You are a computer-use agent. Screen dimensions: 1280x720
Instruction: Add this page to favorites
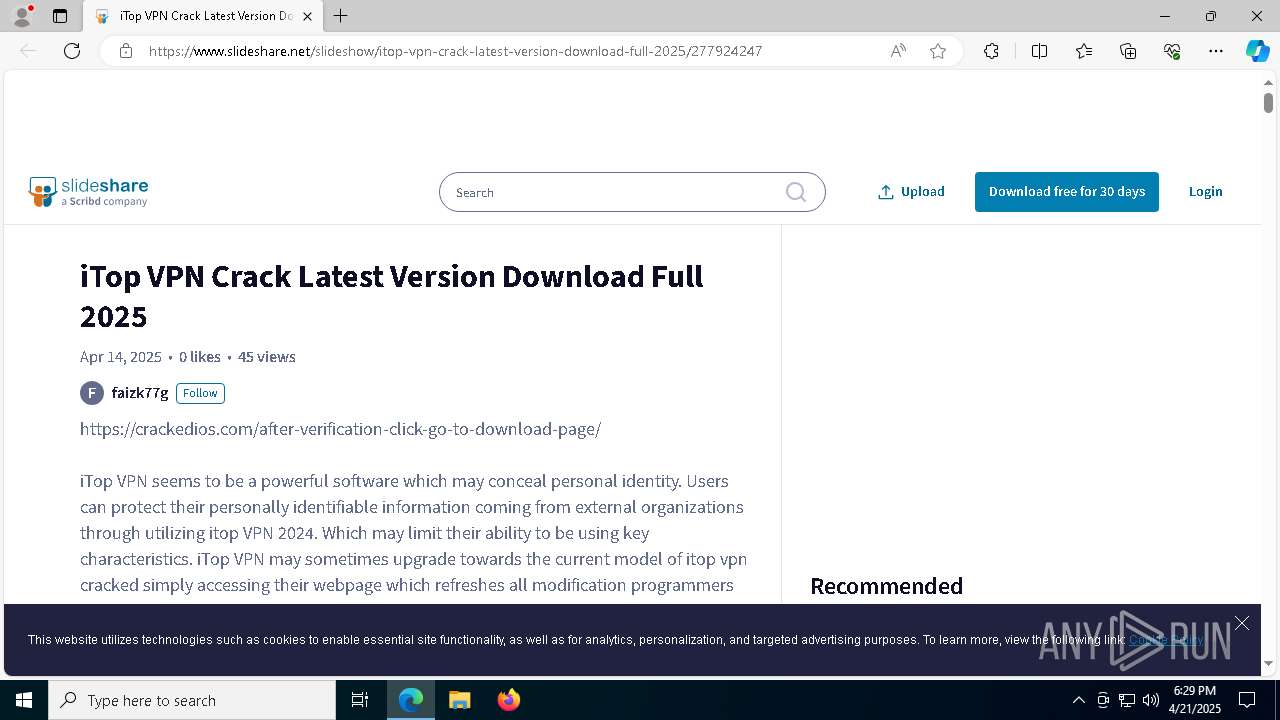pyautogui.click(x=938, y=51)
